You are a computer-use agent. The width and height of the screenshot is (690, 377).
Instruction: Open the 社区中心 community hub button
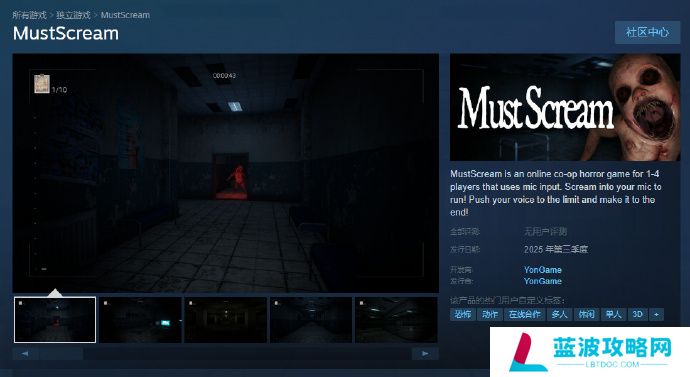647,32
